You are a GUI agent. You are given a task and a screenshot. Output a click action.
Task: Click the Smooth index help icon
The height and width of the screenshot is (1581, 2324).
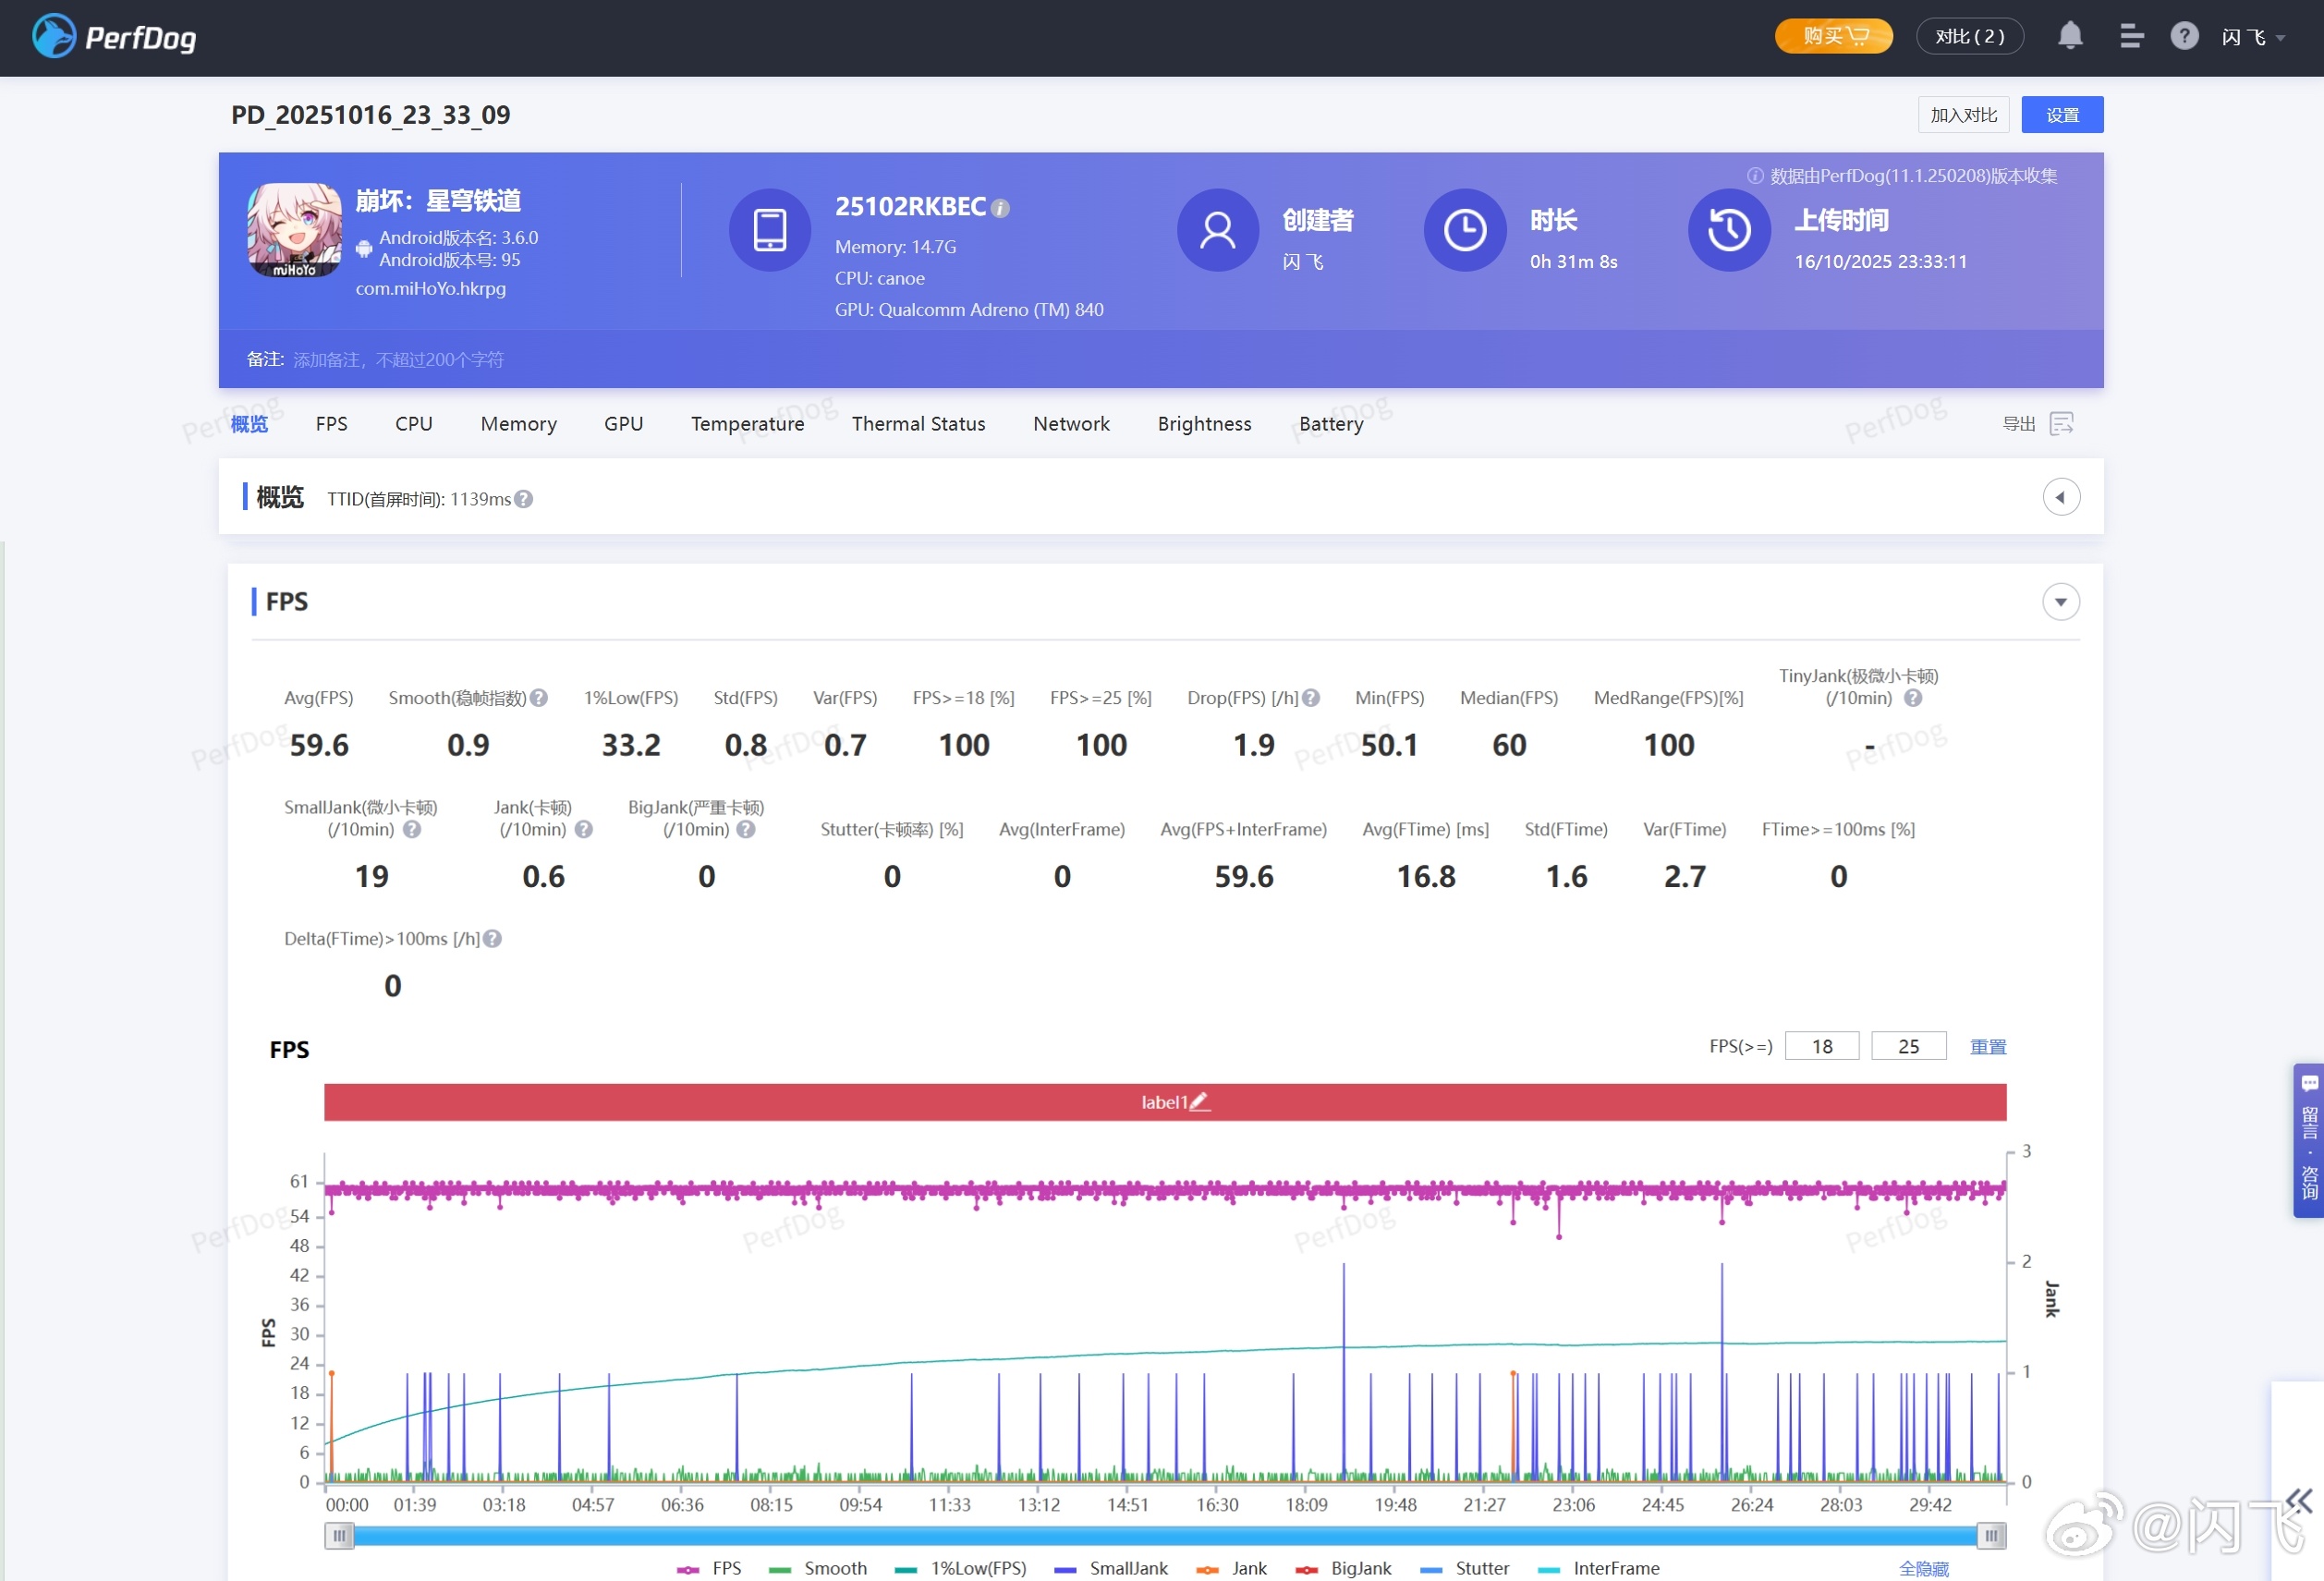[x=539, y=698]
